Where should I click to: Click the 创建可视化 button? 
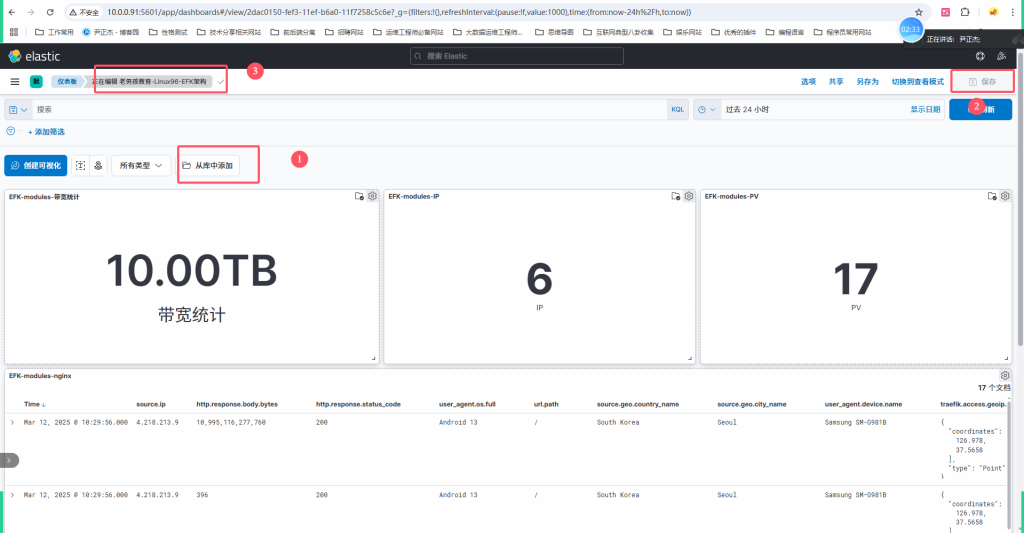[x=35, y=165]
